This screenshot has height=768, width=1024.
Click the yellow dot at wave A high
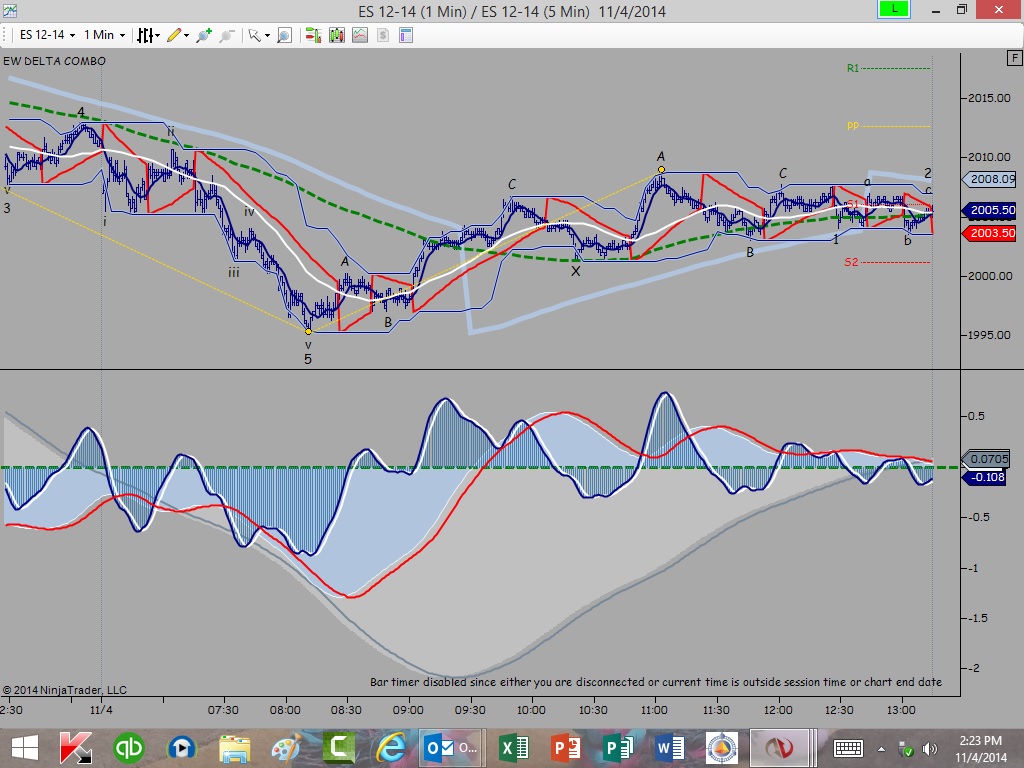coord(662,170)
